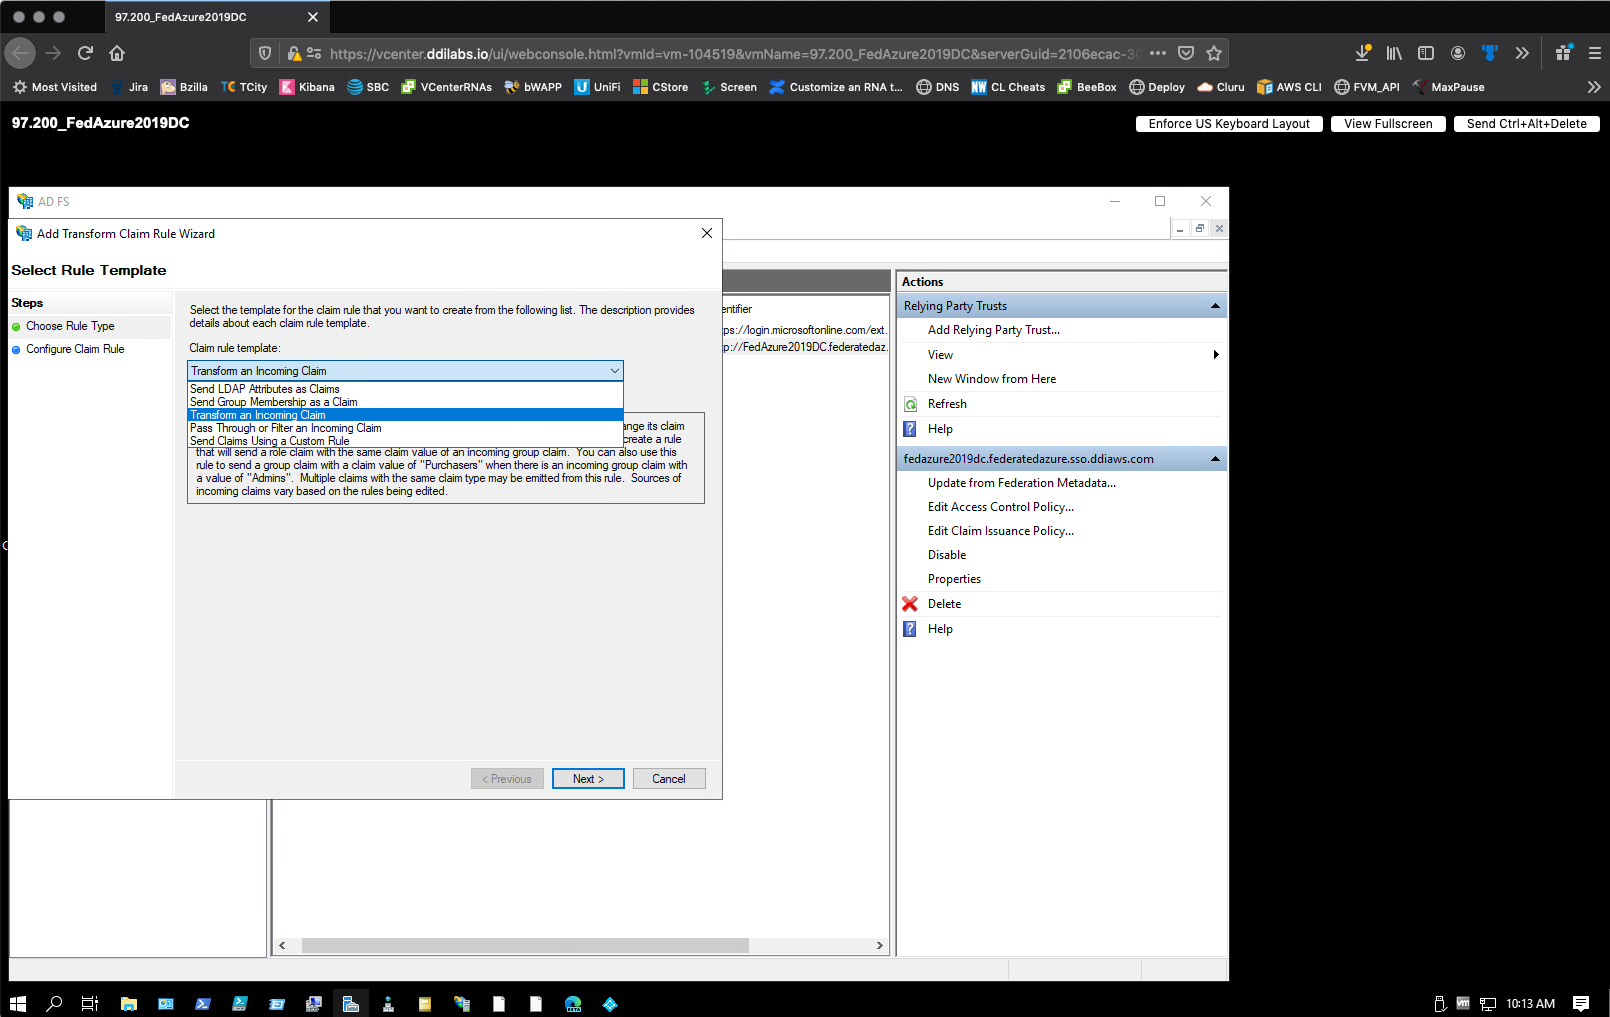The height and width of the screenshot is (1017, 1610).
Task: Open File Explorer from the taskbar
Action: pyautogui.click(x=129, y=1004)
